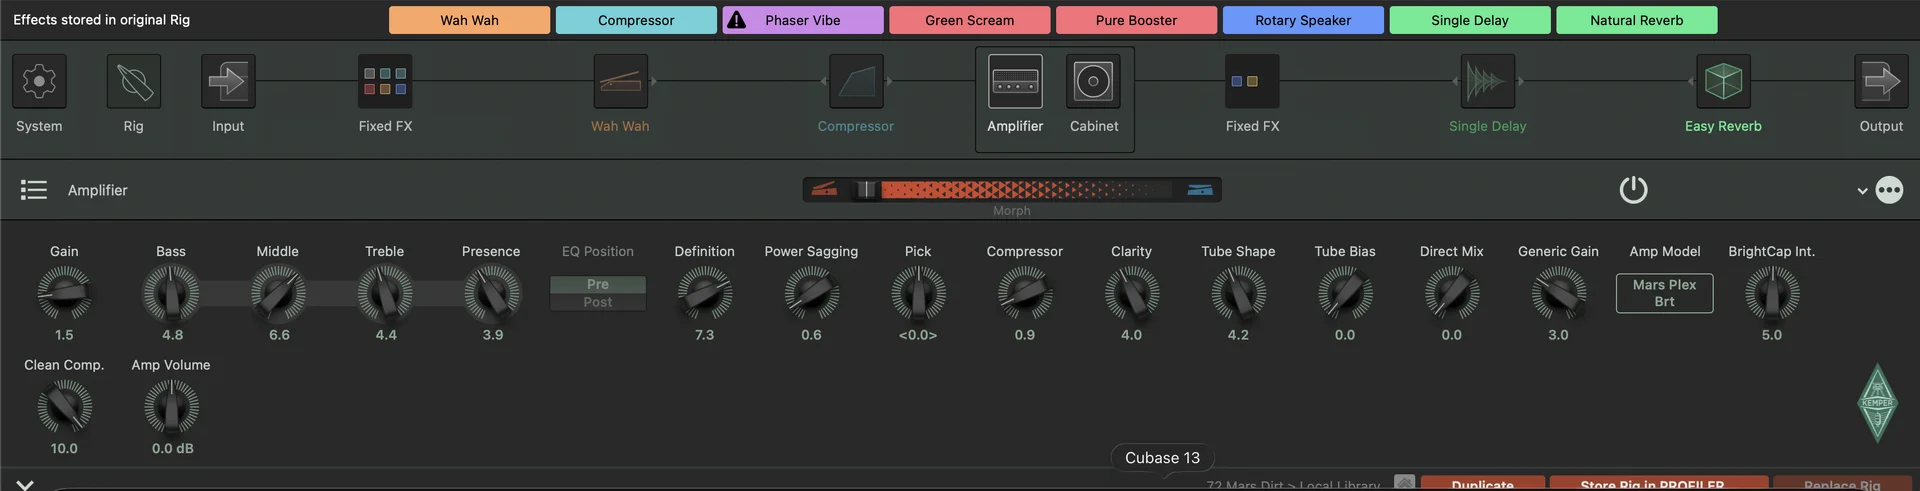Select the Wah Wah stored effect tab
The image size is (1920, 491).
pyautogui.click(x=469, y=20)
